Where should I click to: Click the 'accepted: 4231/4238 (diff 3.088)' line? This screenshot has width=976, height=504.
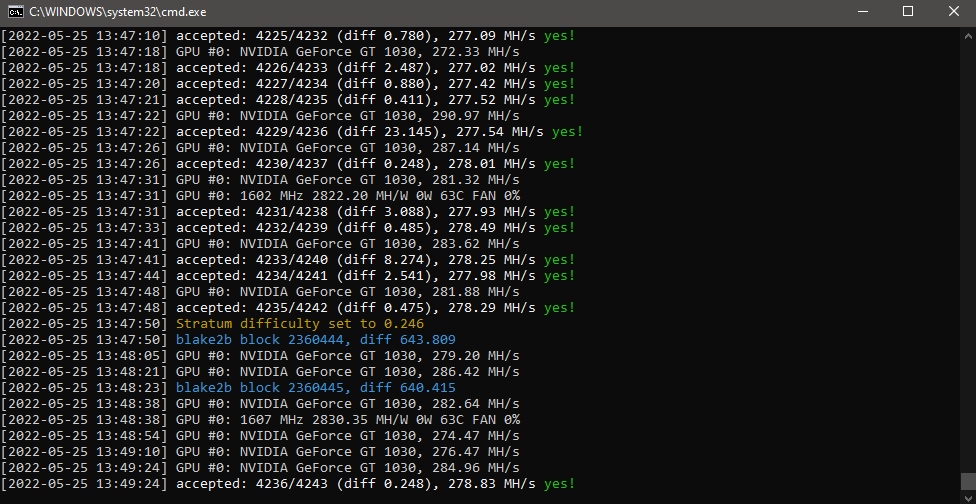tap(288, 212)
